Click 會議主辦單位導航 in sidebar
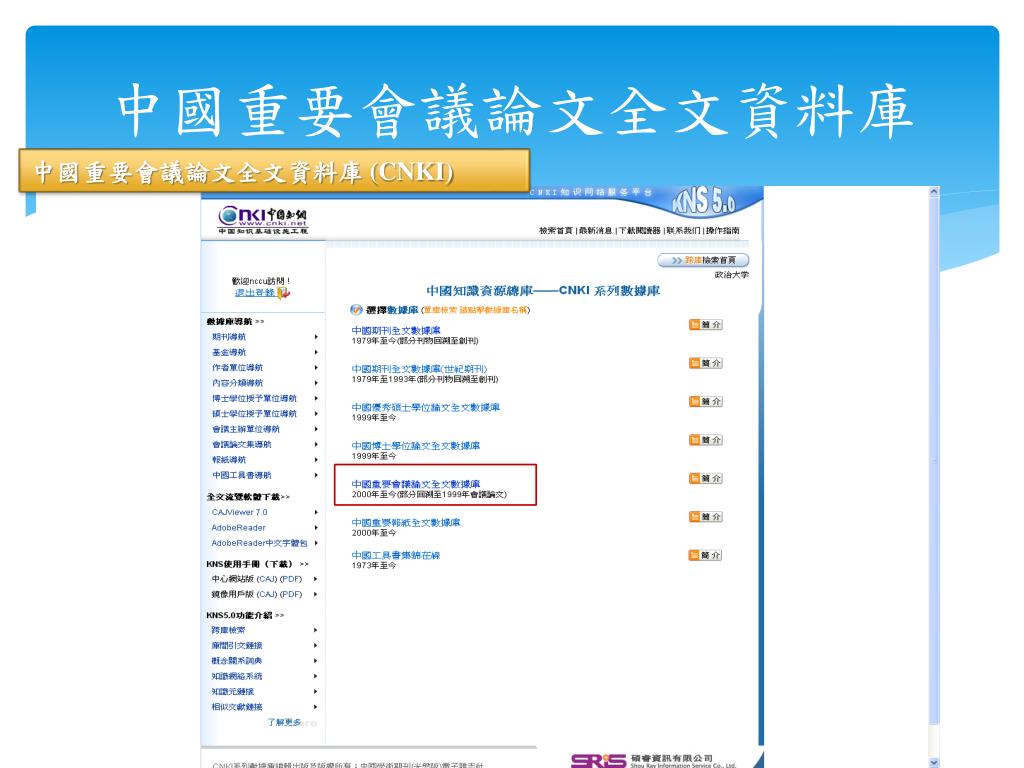The height and width of the screenshot is (768, 1024). coord(246,429)
